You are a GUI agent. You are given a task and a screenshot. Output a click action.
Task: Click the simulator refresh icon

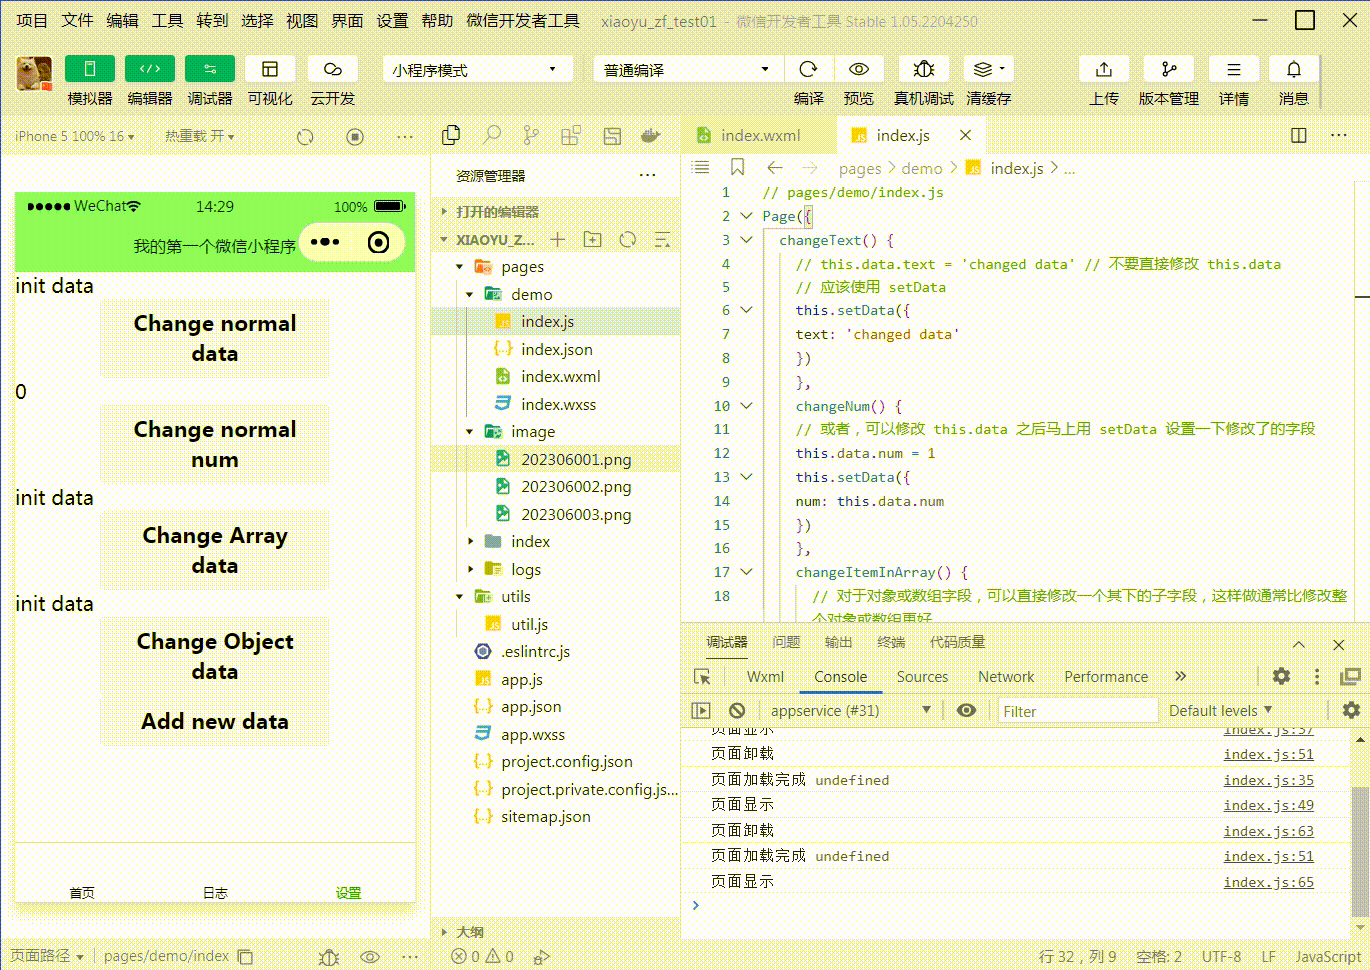(x=306, y=136)
